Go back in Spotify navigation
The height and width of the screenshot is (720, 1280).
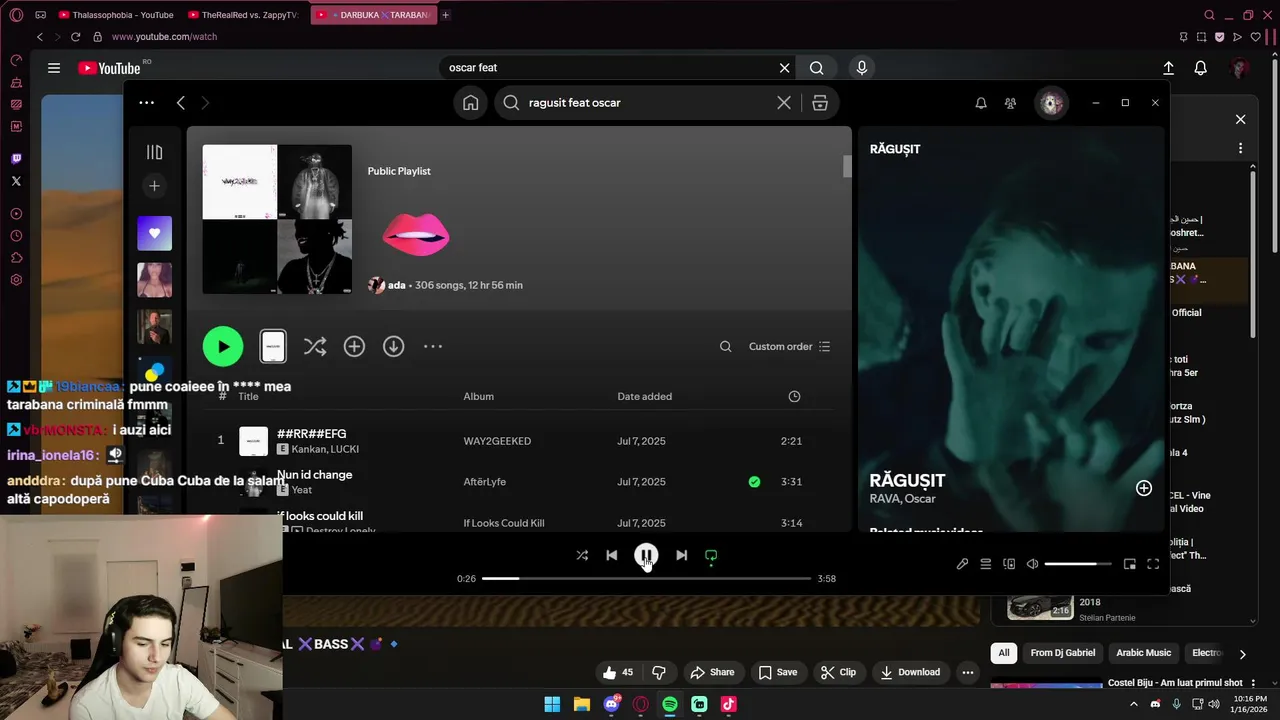coord(180,103)
